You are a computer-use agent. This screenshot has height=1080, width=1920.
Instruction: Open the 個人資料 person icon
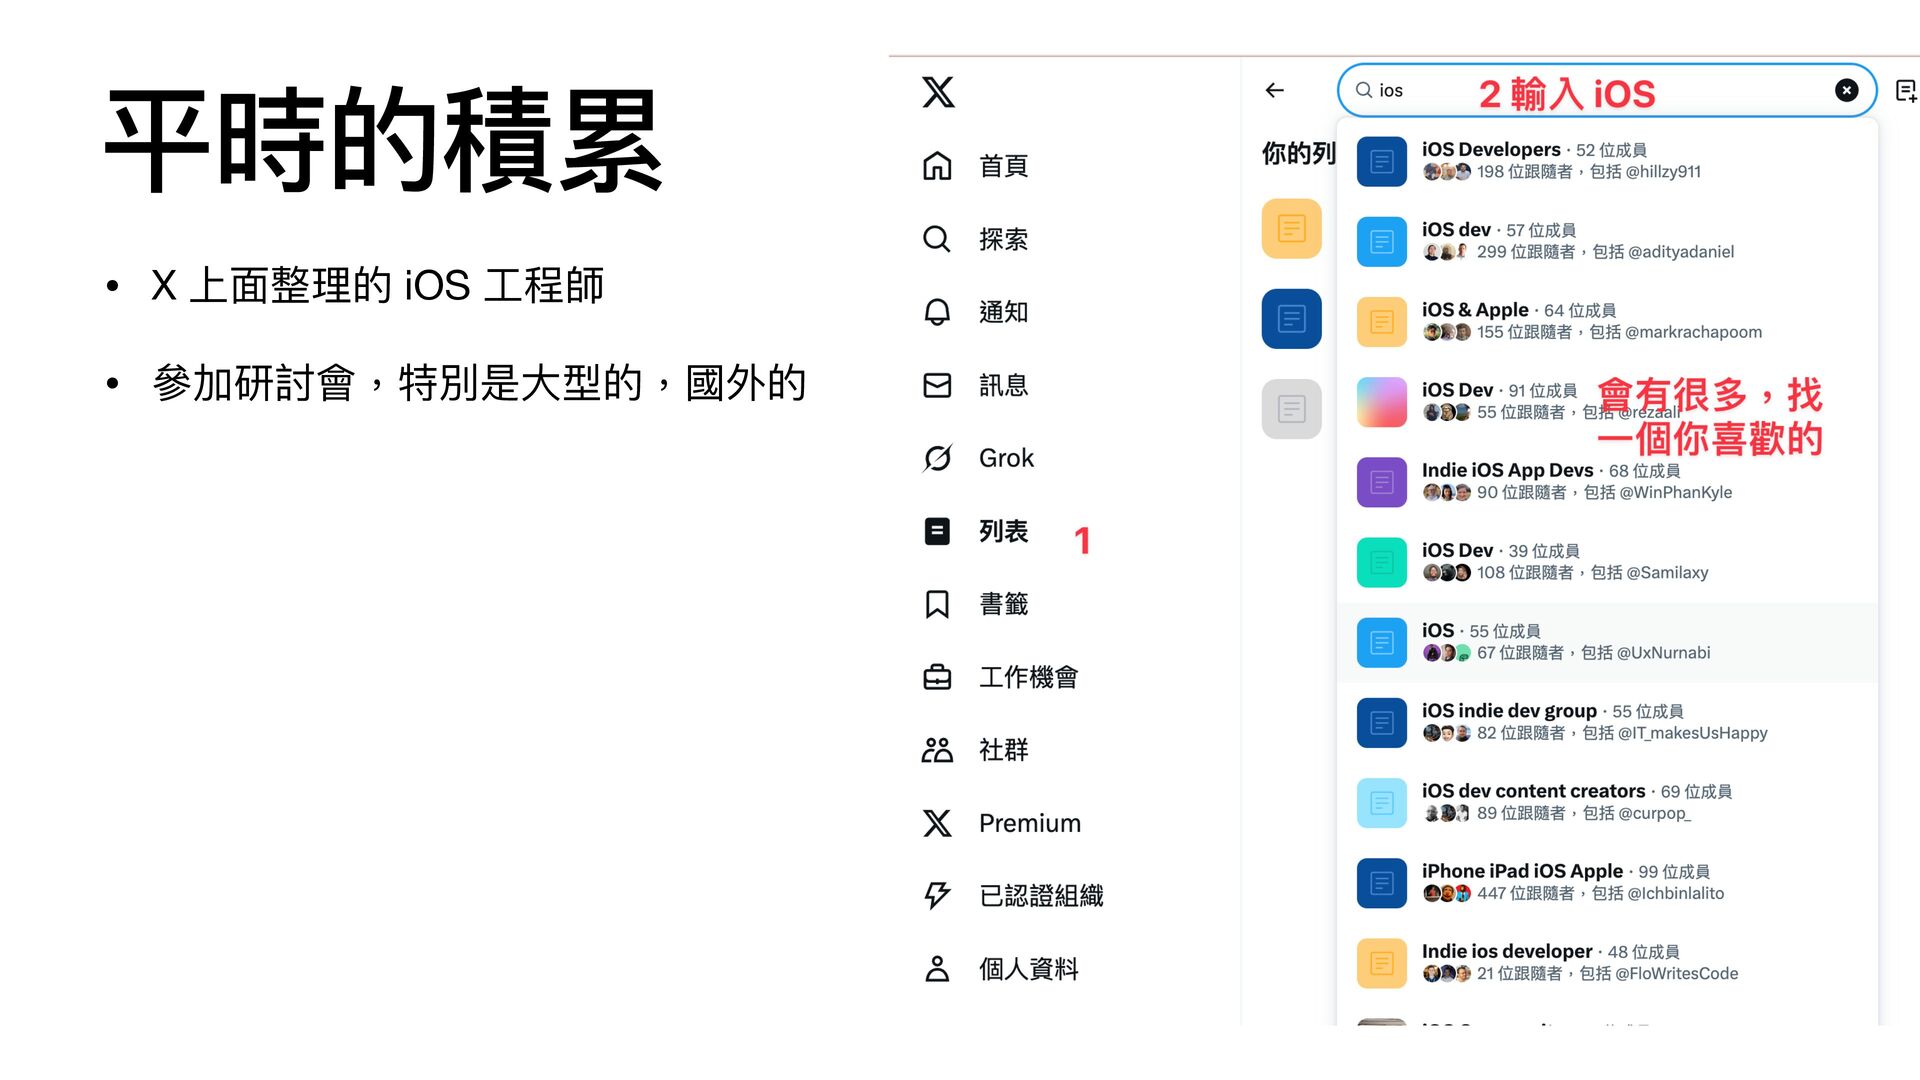tap(937, 969)
